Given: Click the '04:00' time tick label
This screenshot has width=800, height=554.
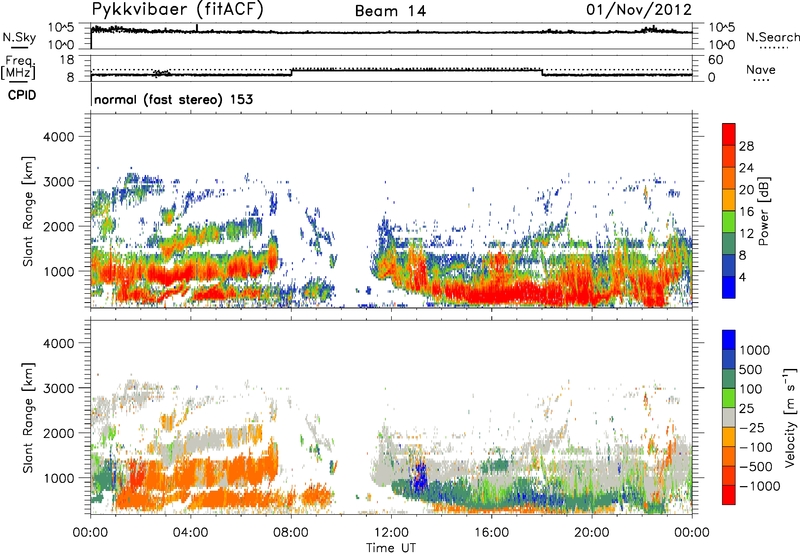Looking at the screenshot, I should click(190, 533).
